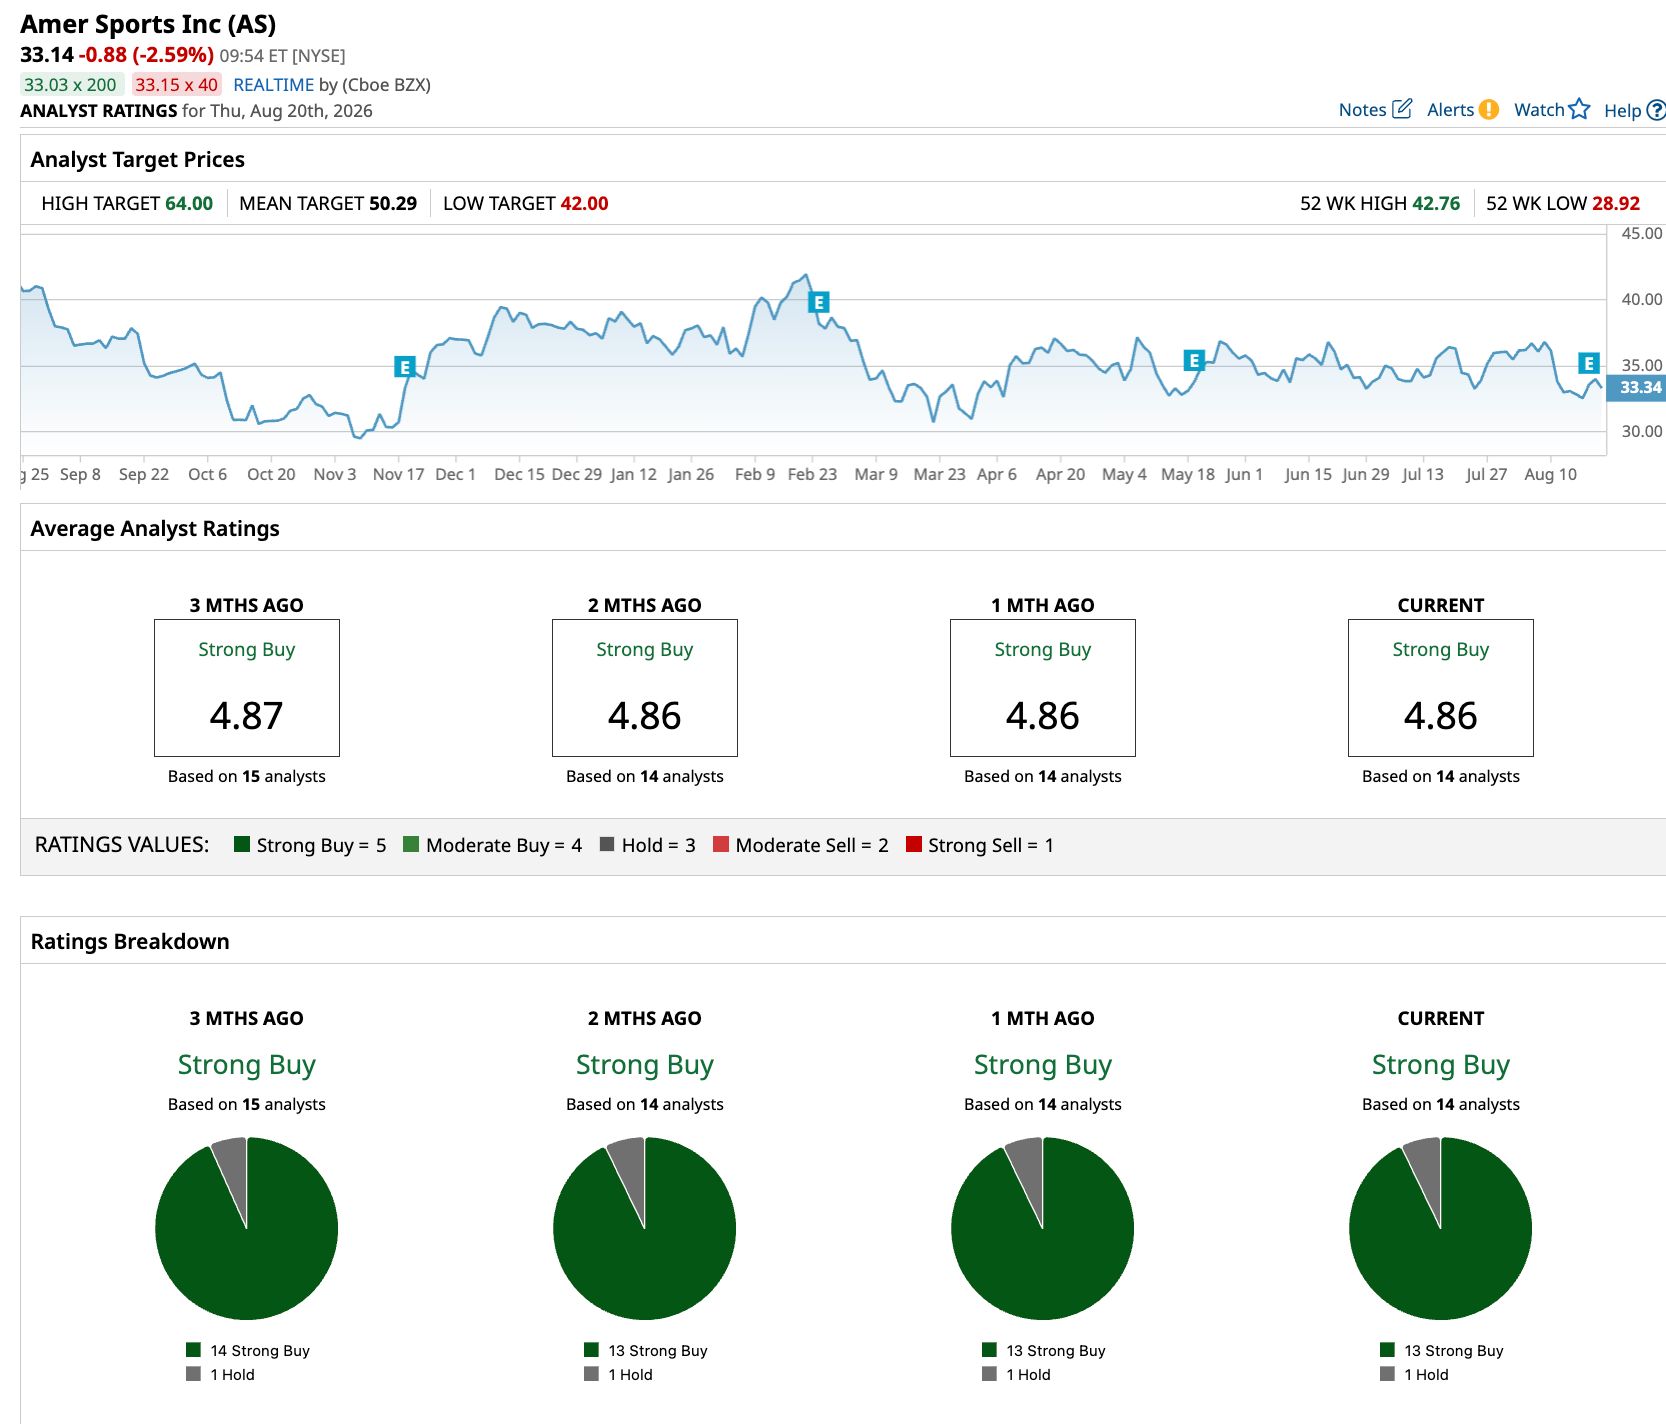The image size is (1666, 1424).
Task: Click the Dec 15 date label on chart
Action: (x=519, y=474)
